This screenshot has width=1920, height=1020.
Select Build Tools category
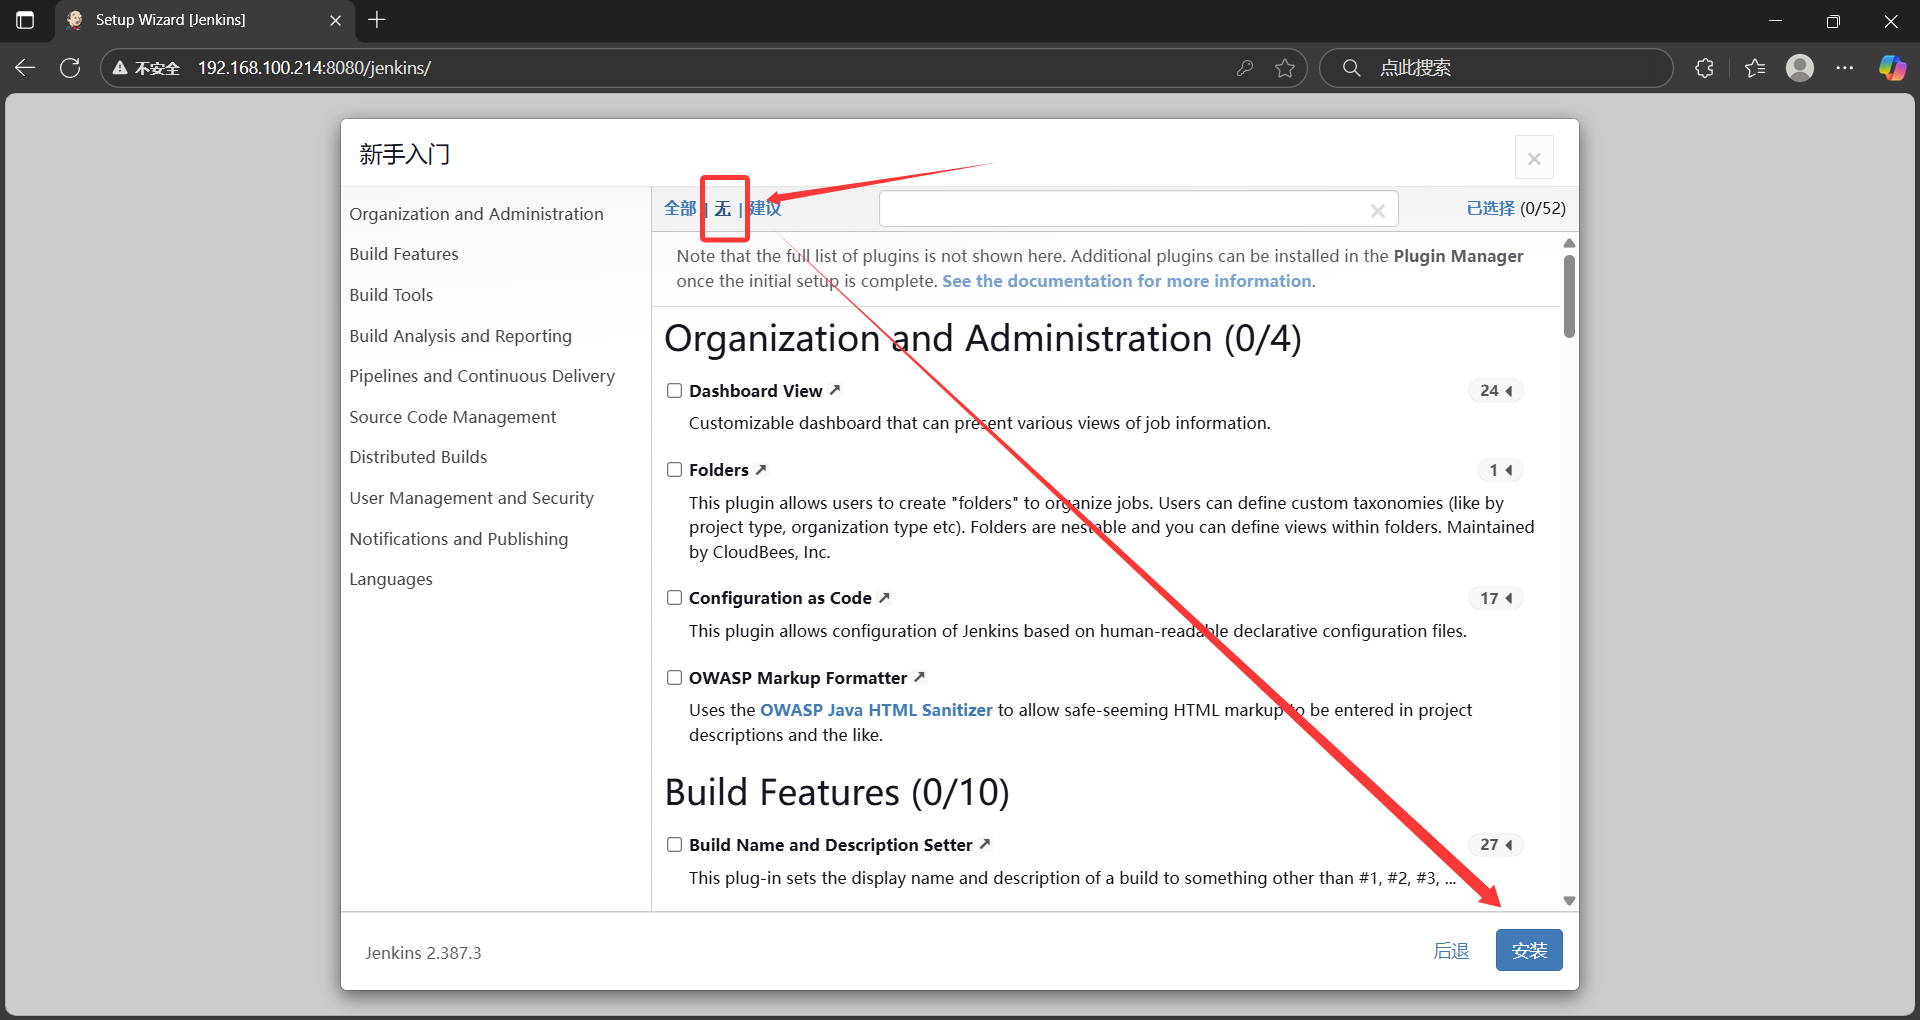(x=391, y=295)
